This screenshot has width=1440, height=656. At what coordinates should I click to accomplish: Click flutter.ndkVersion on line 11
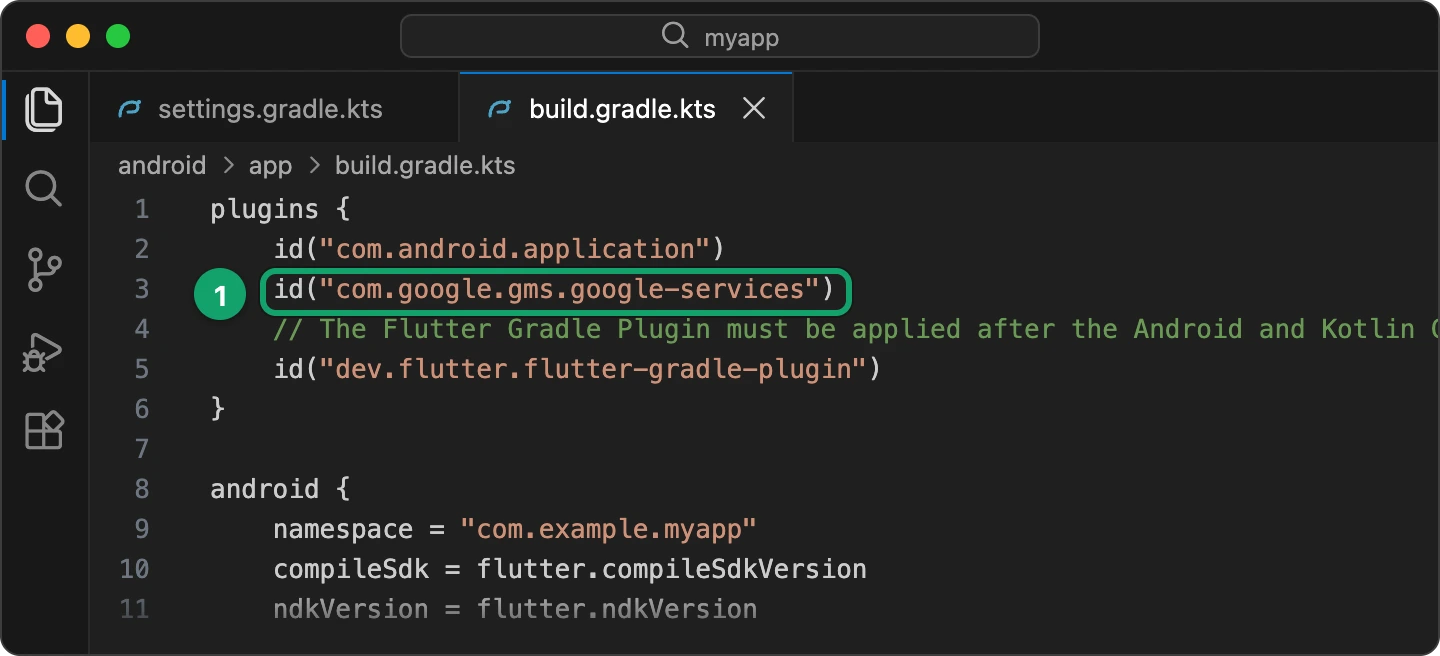pyautogui.click(x=616, y=609)
